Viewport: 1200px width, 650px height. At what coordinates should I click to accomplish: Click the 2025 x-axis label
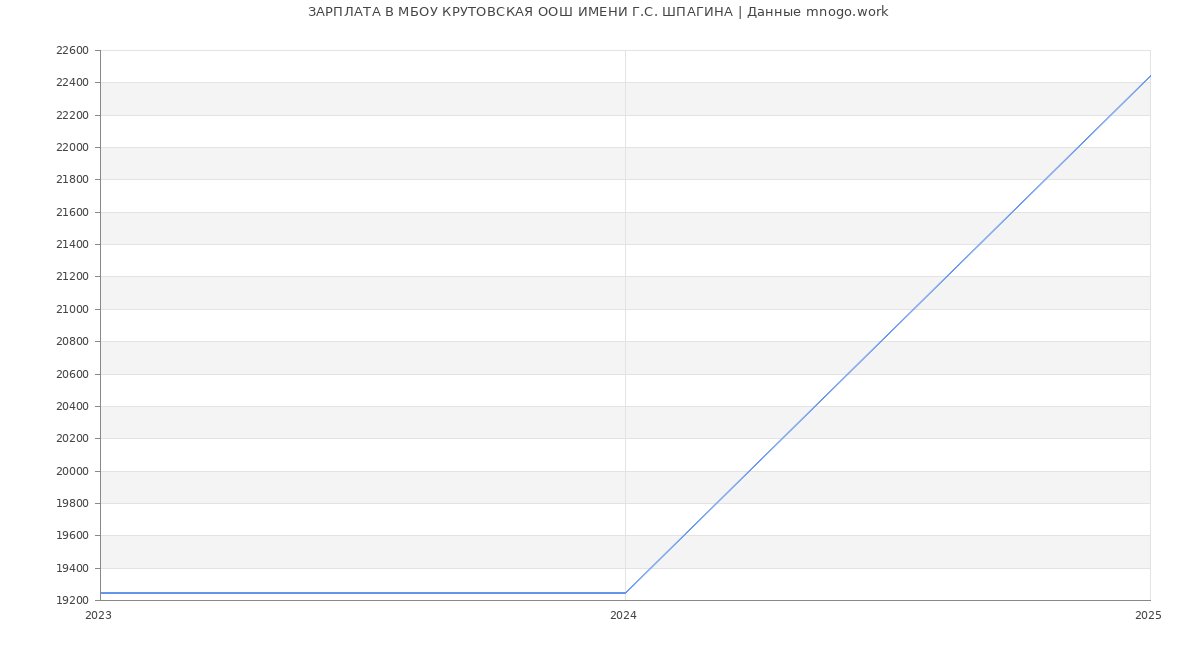click(x=1148, y=616)
